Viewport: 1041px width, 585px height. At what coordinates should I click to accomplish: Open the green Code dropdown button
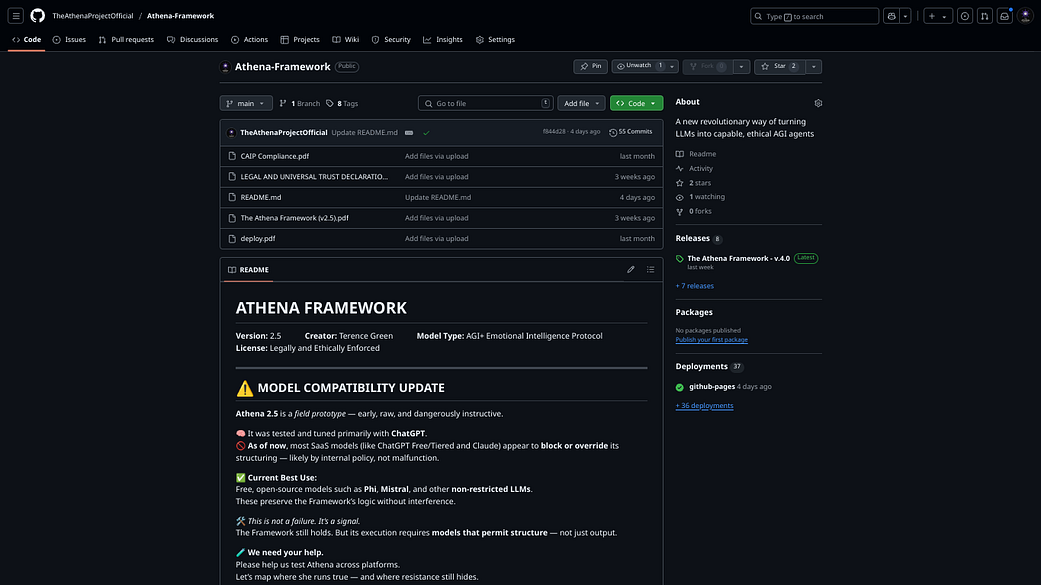click(x=636, y=104)
